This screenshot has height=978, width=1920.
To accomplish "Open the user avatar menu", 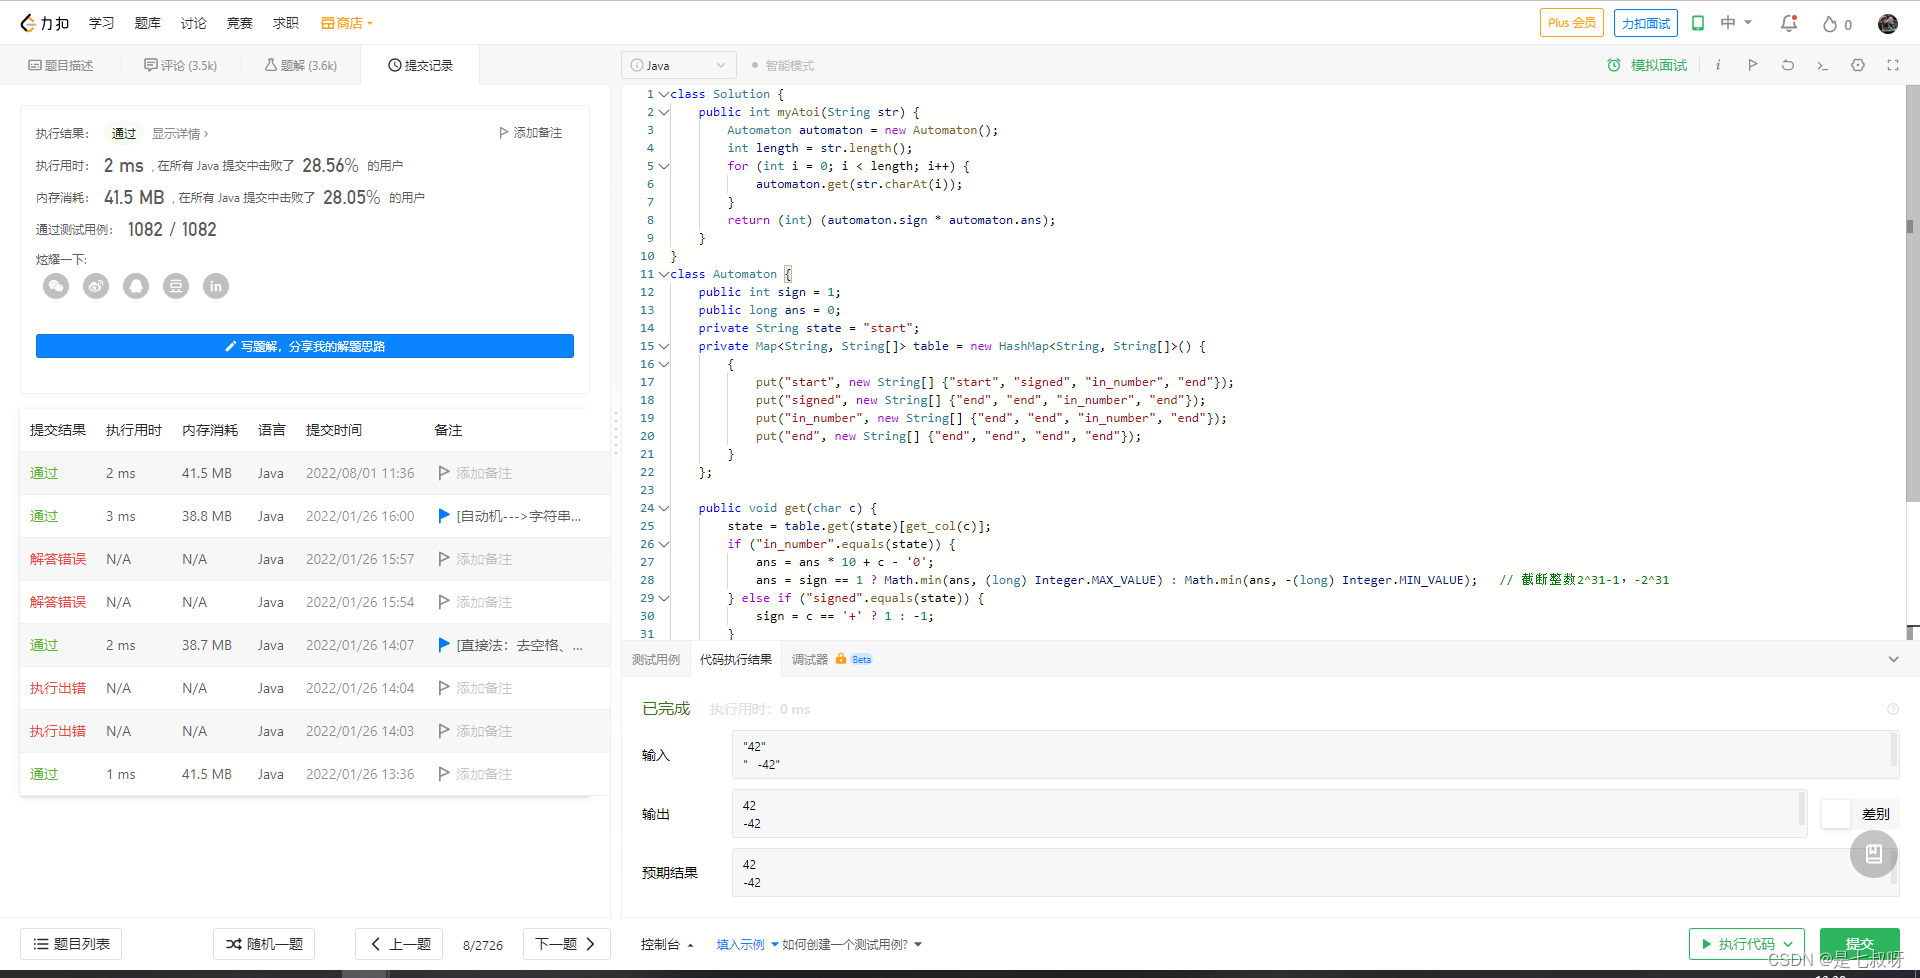I will (x=1888, y=23).
